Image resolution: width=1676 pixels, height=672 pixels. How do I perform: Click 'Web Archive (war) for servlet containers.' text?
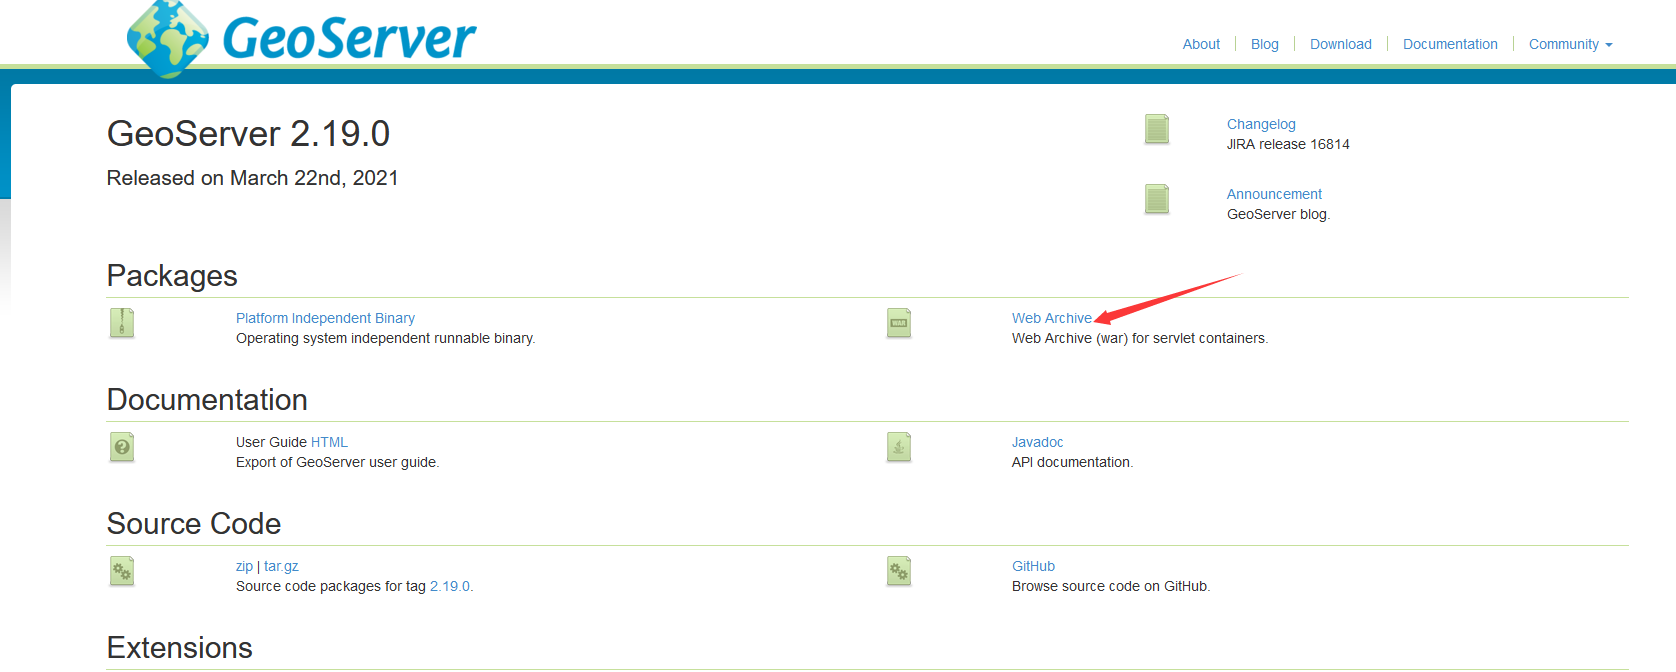point(1140,338)
